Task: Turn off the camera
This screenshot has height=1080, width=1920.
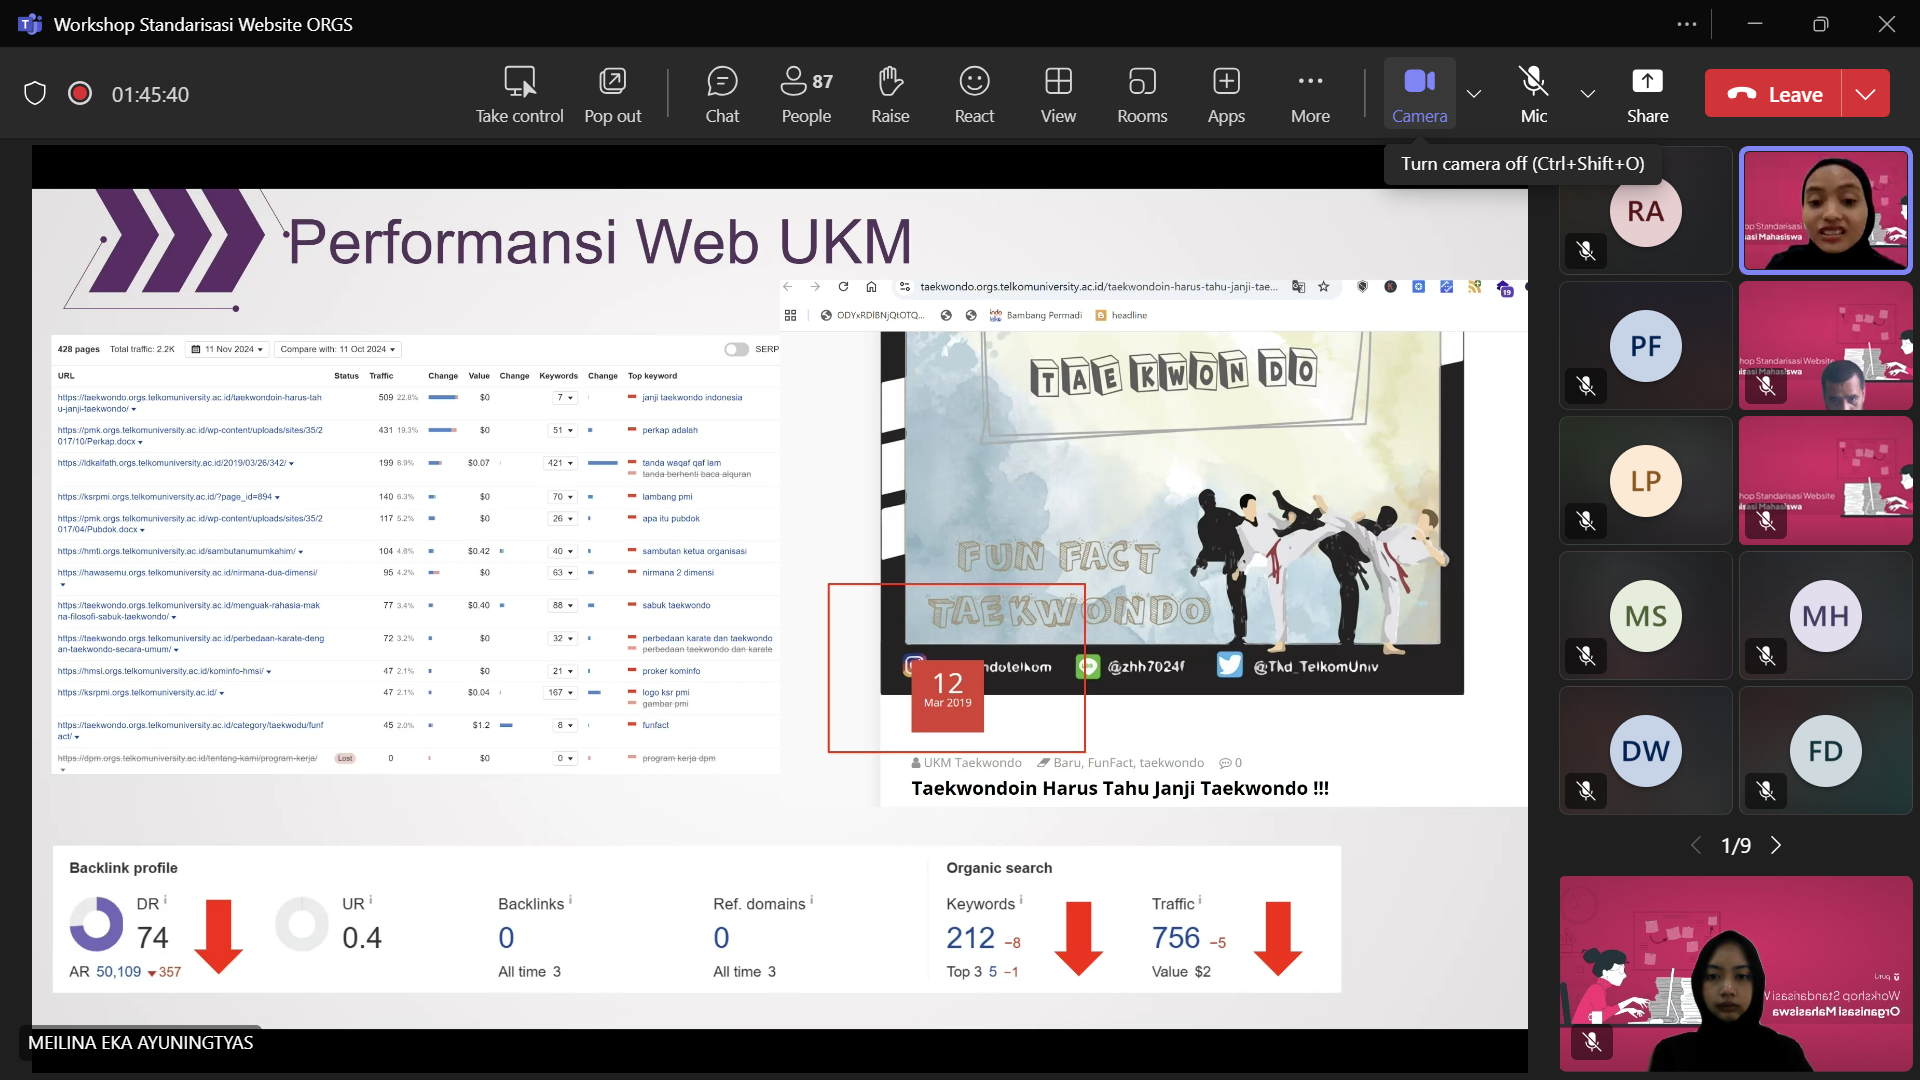Action: pyautogui.click(x=1420, y=93)
